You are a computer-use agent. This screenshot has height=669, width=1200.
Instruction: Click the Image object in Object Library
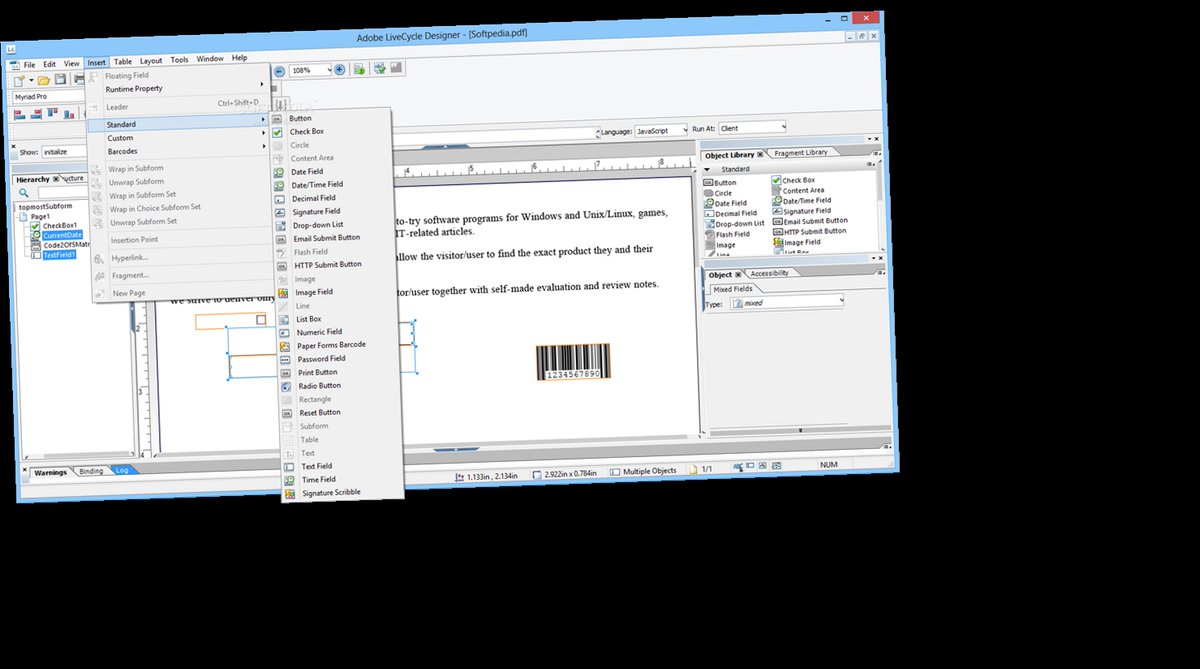(721, 245)
